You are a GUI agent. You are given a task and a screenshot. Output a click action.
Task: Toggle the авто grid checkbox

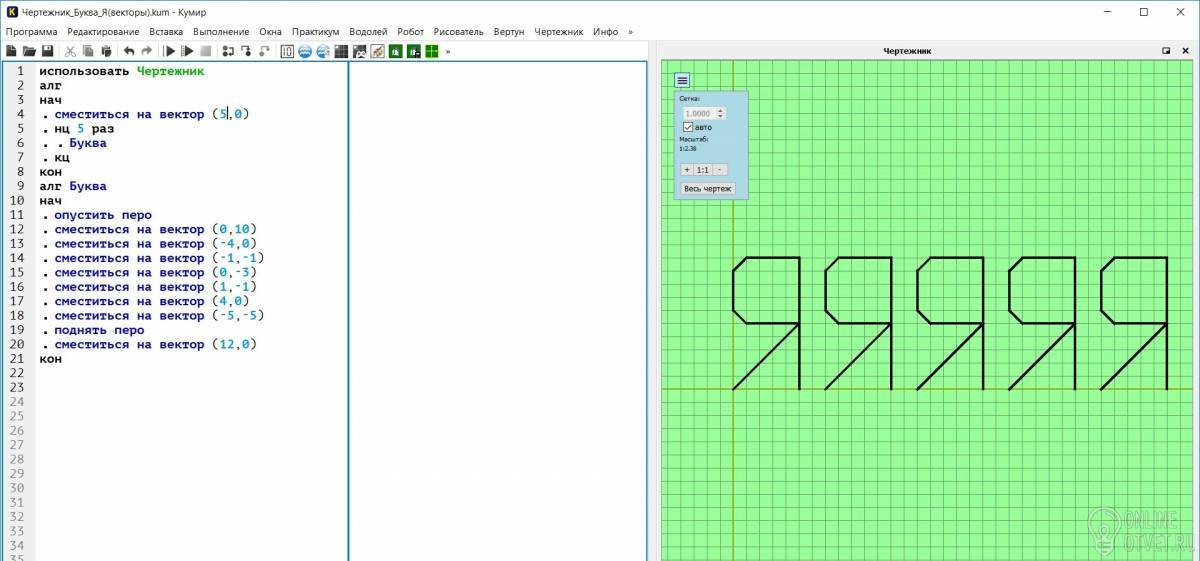click(x=688, y=127)
